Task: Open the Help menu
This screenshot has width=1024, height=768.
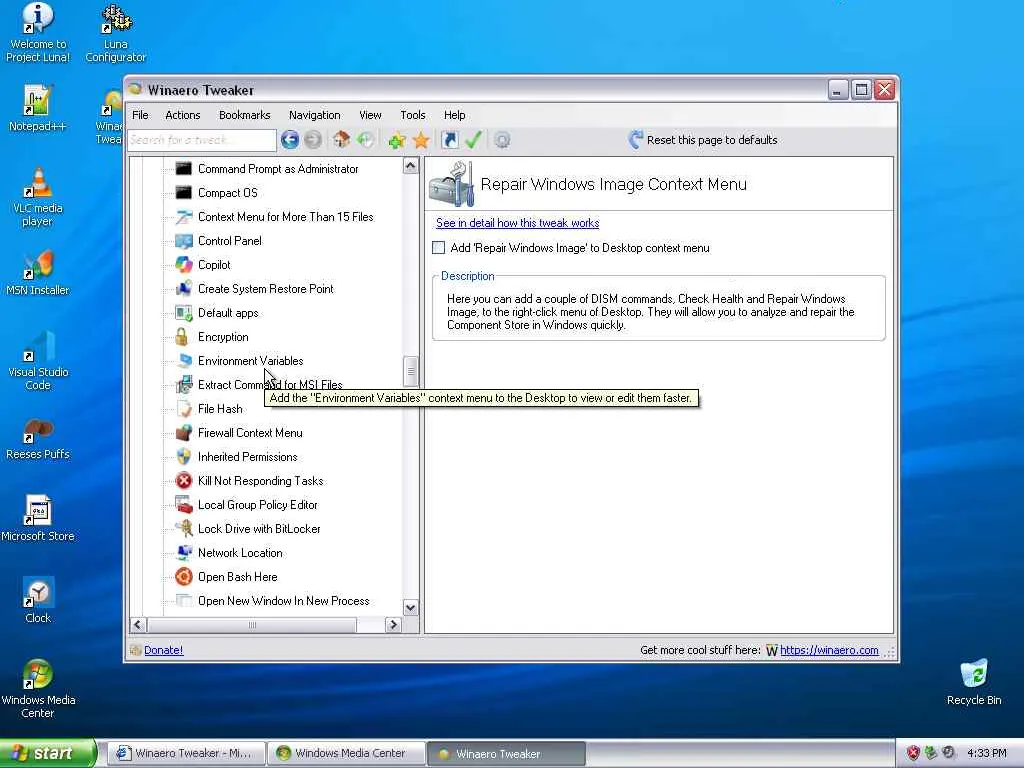Action: coord(455,115)
